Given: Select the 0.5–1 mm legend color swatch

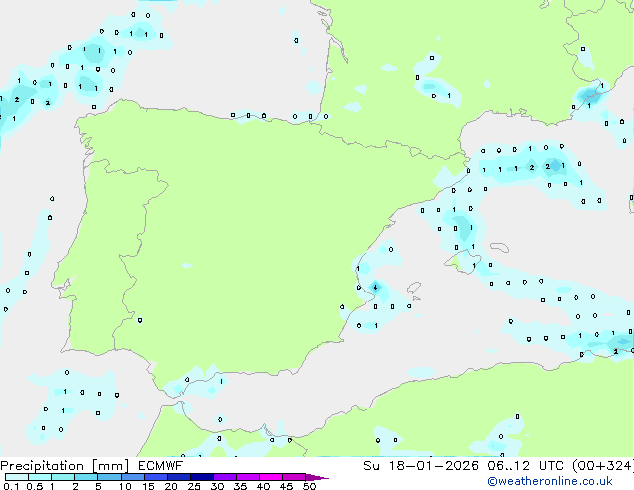Looking at the screenshot, I should (40, 477).
